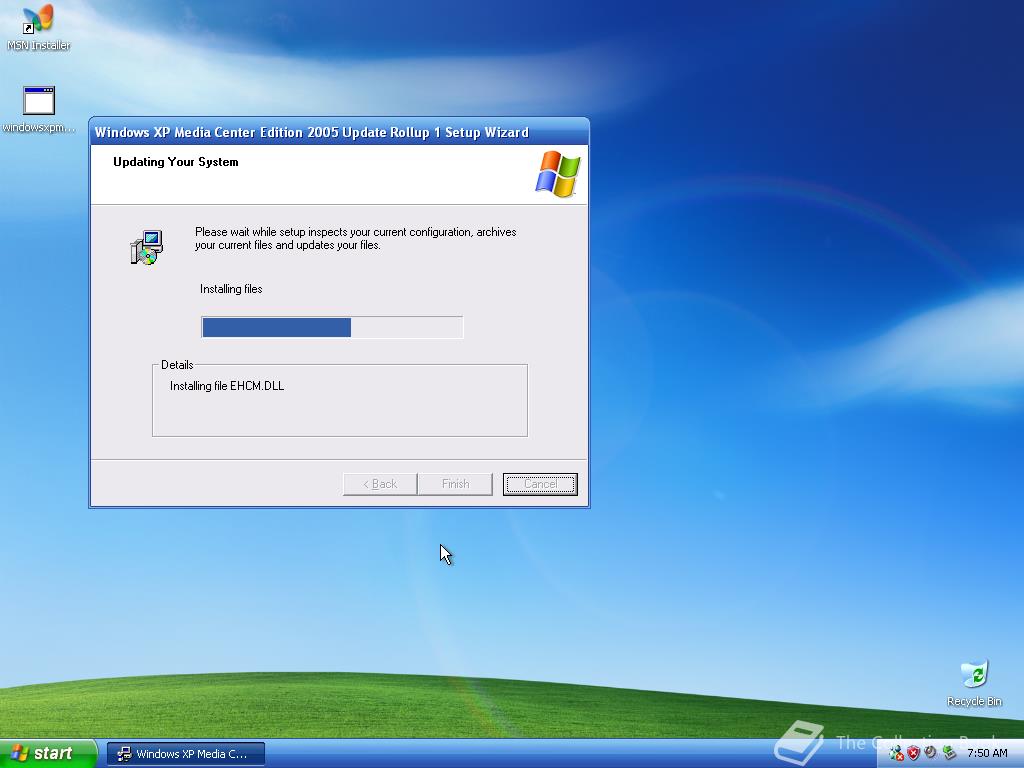The image size is (1024, 768).
Task: Click the setup installation icon with monitor and disc
Action: tap(145, 245)
